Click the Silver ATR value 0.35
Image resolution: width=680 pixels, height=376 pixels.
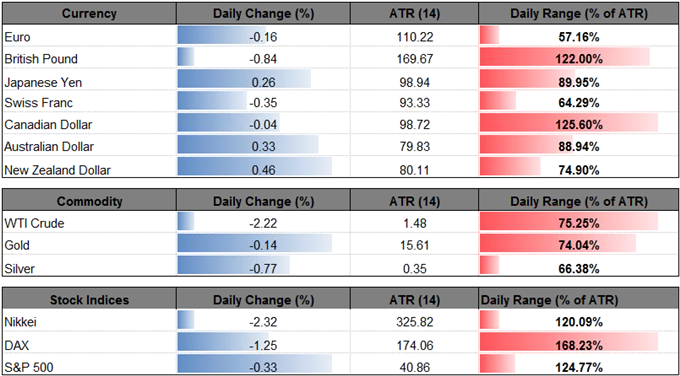coord(414,268)
